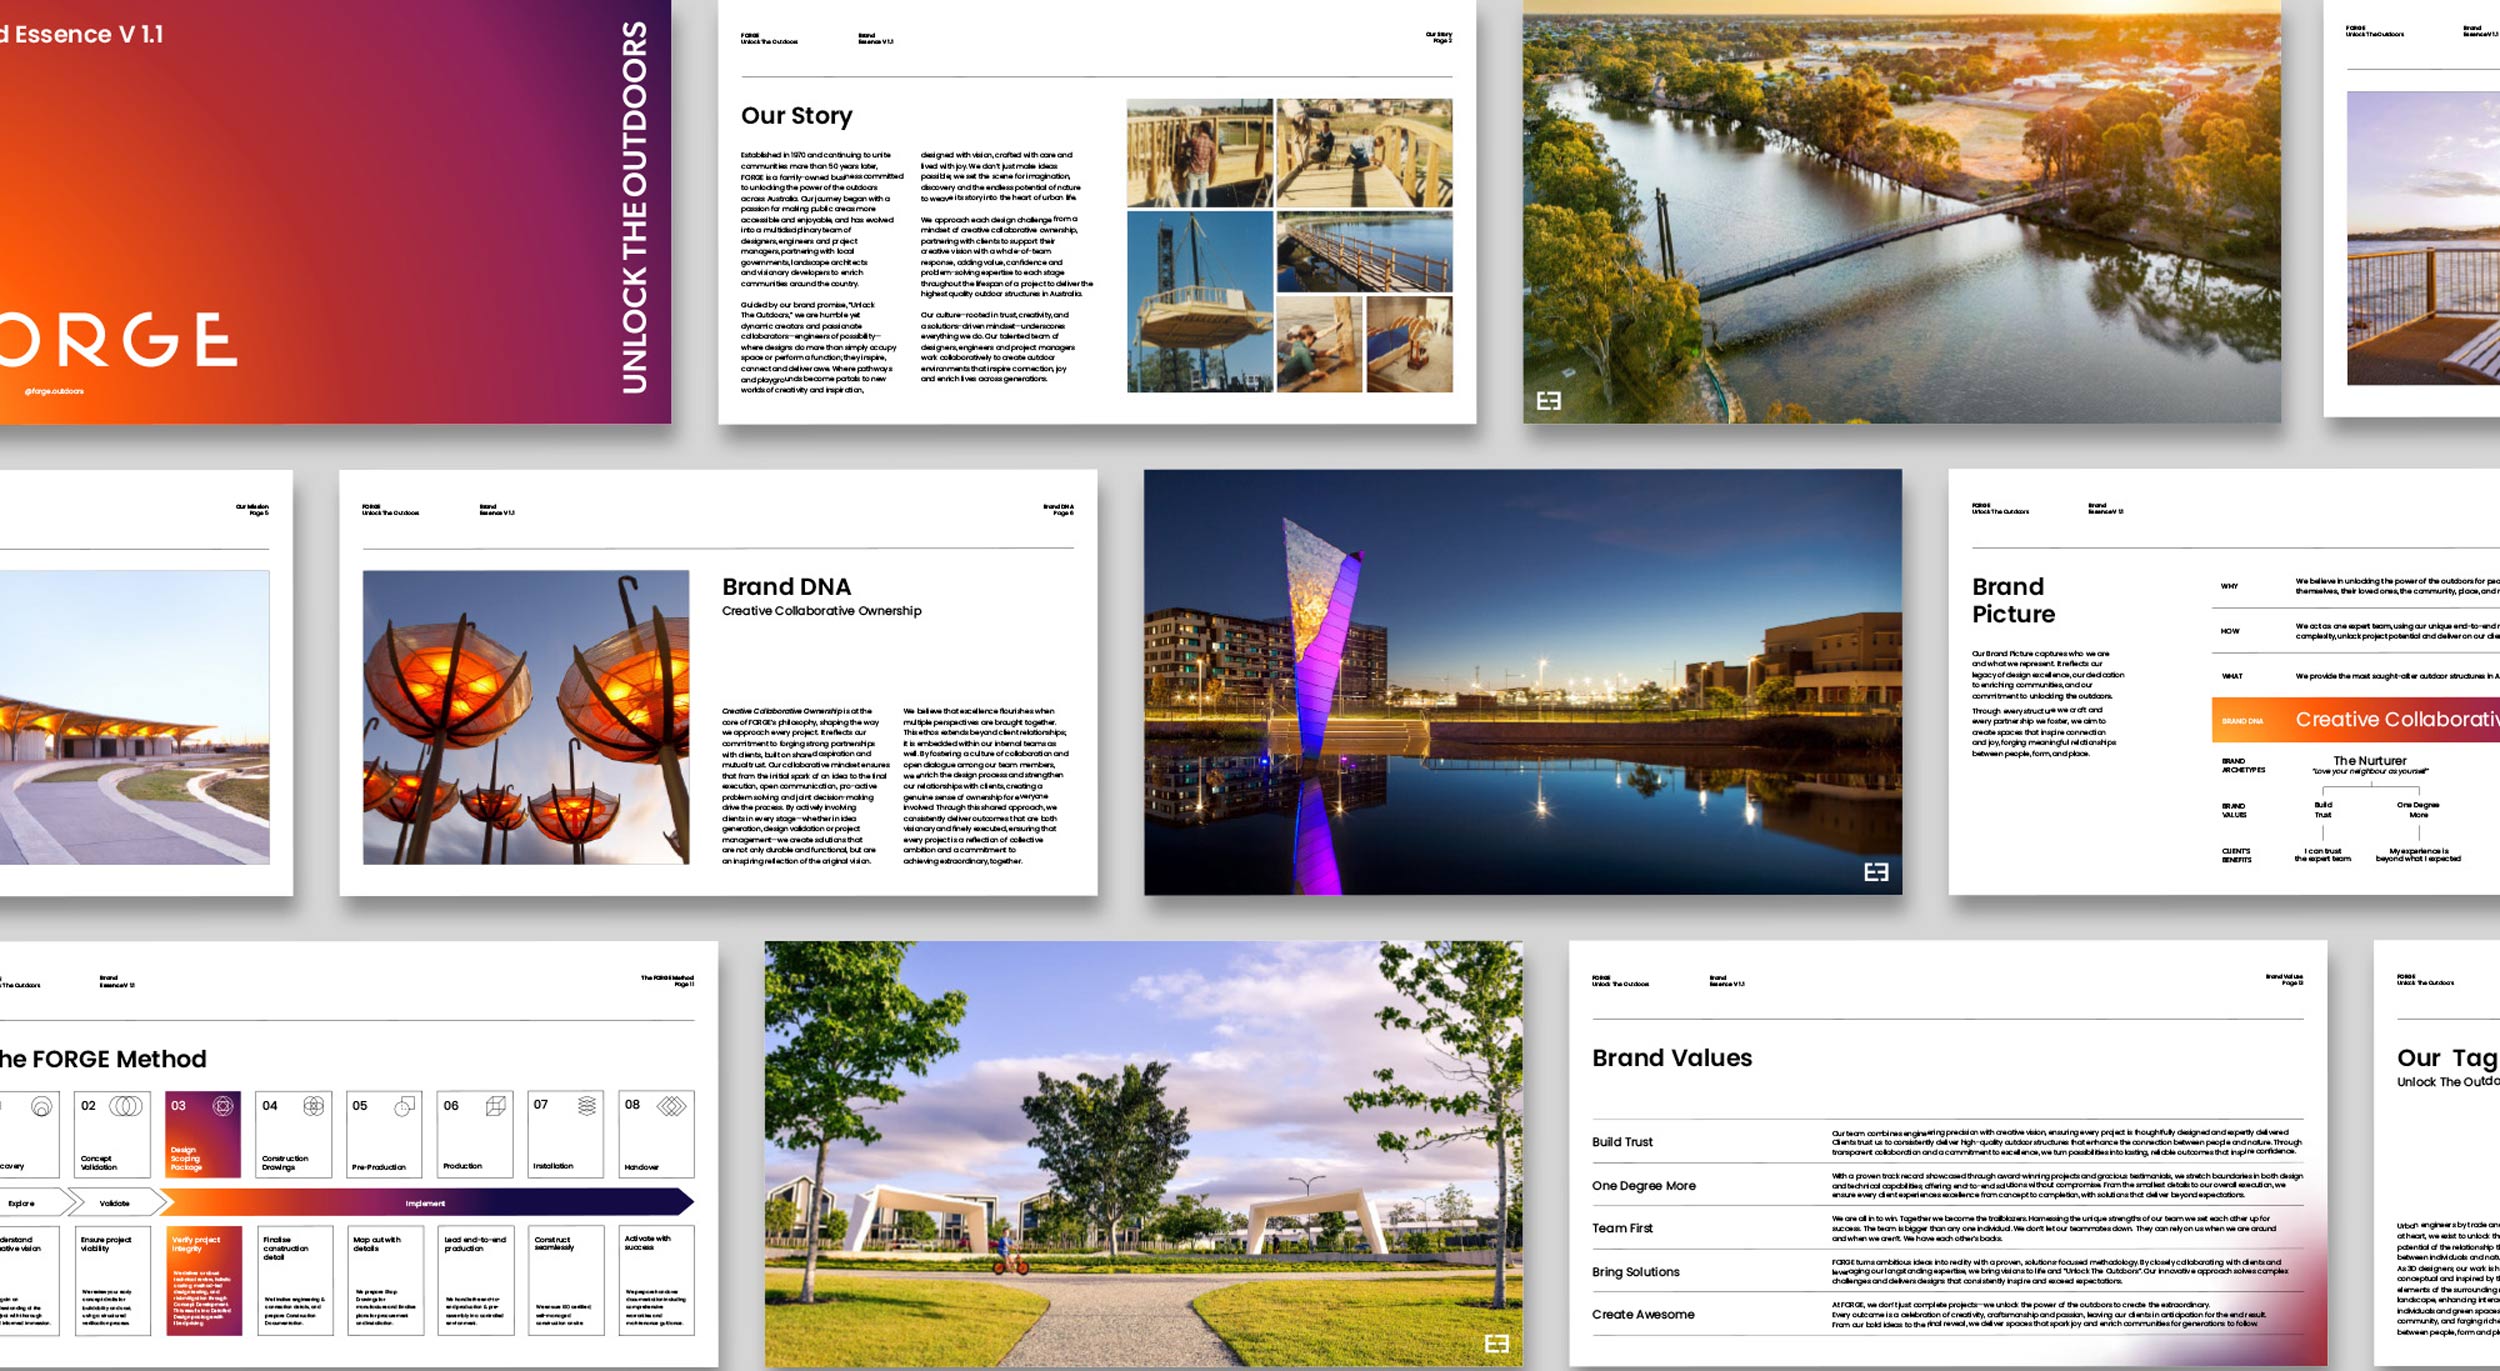The image size is (2500, 1371).
Task: Click the overlapping circles icon on card 02
Action: pos(125,1106)
